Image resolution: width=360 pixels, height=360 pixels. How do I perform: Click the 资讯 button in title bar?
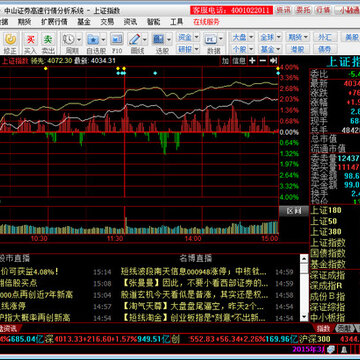283,10
